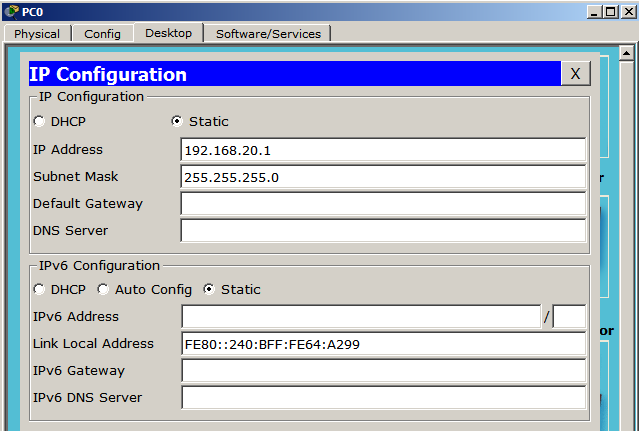Switch to the Physical tab
Viewport: 639px width, 431px height.
pyautogui.click(x=37, y=33)
